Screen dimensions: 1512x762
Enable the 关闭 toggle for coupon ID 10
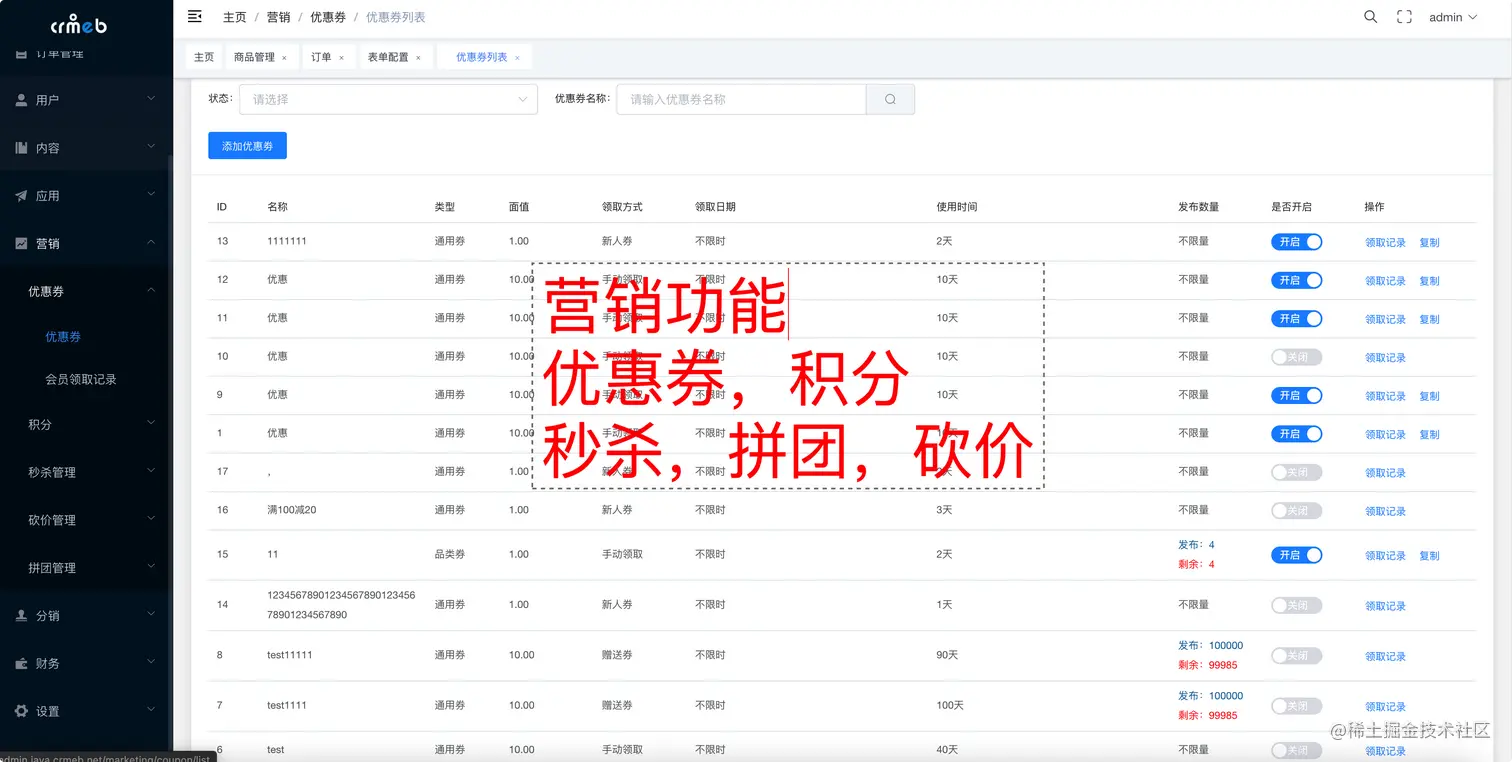[x=1296, y=356]
